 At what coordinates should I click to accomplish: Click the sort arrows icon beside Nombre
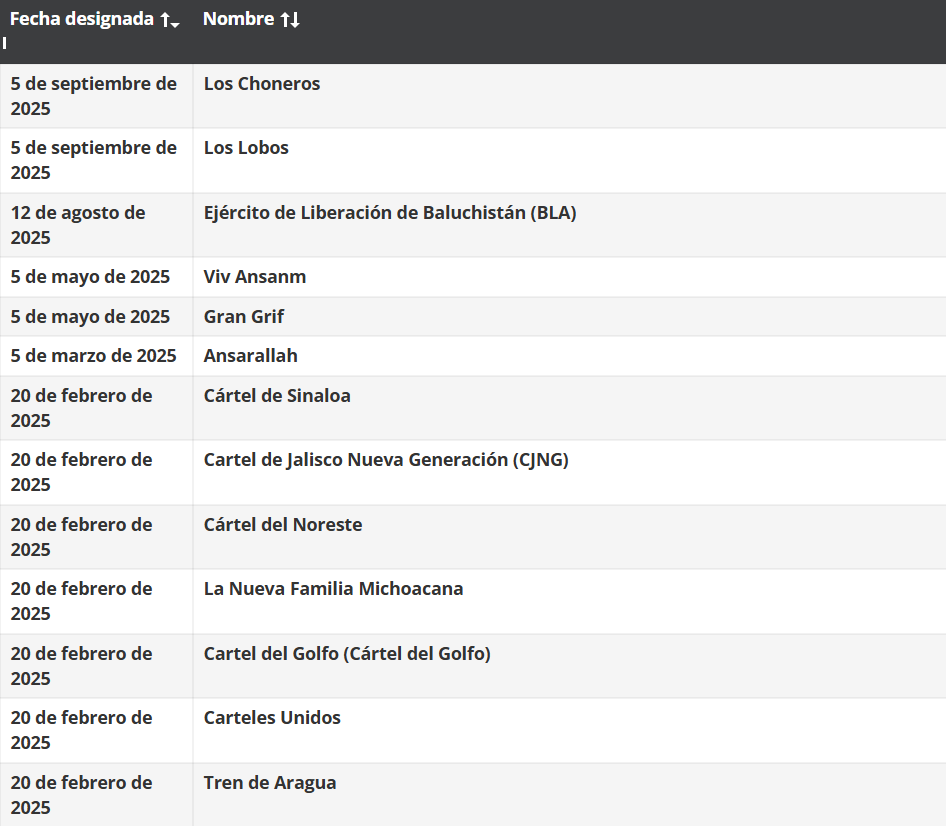(290, 20)
